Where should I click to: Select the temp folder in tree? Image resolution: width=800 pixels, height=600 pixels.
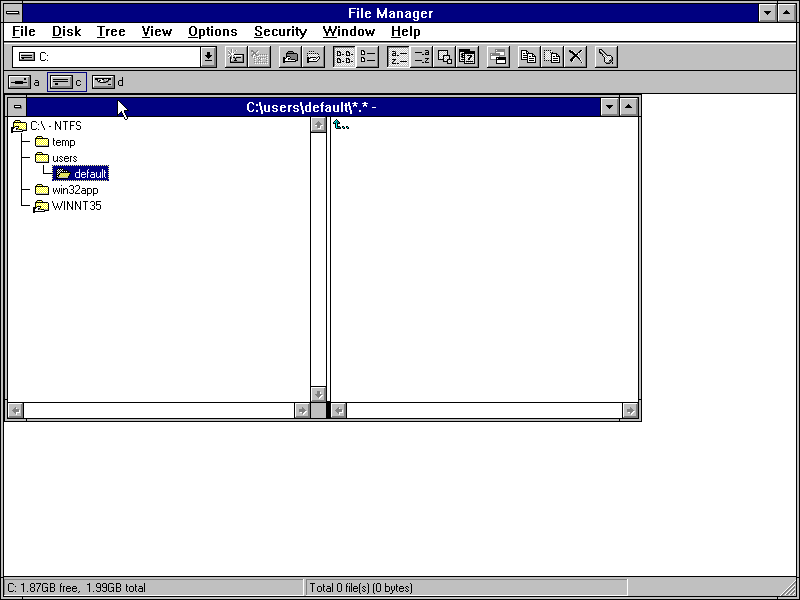point(55,142)
